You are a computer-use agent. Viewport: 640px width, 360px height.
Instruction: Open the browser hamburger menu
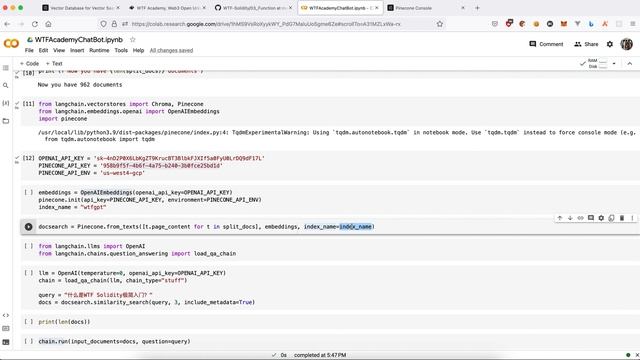pyautogui.click(x=632, y=24)
